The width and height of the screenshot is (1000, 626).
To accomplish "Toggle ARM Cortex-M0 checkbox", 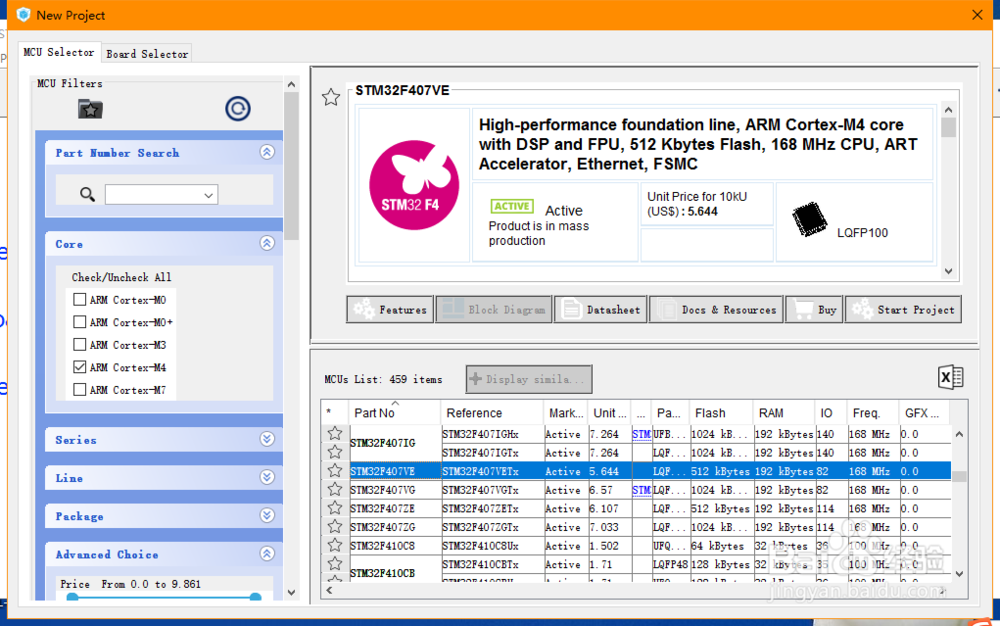I will (80, 300).
